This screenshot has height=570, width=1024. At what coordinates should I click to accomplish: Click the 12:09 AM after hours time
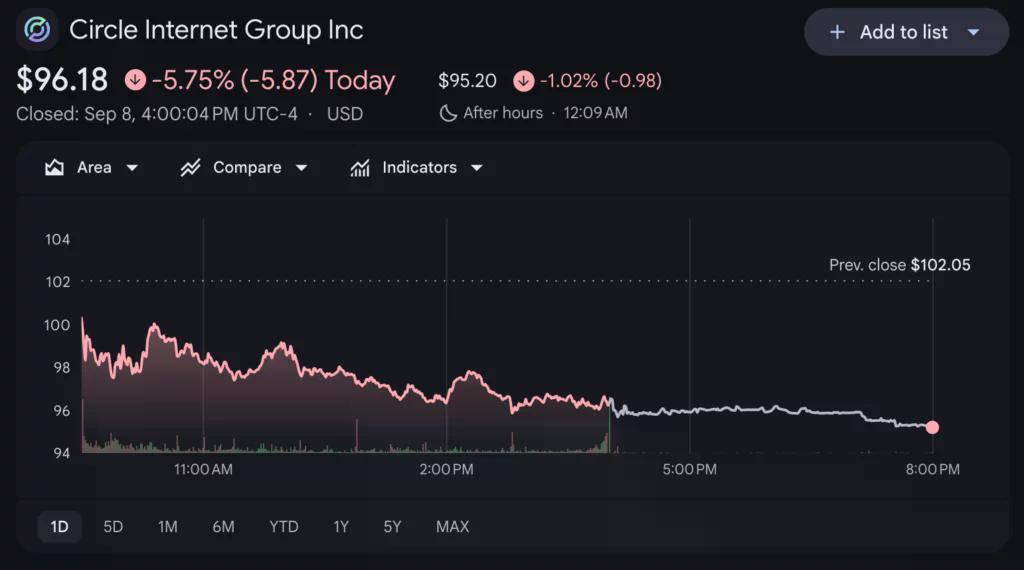[595, 113]
